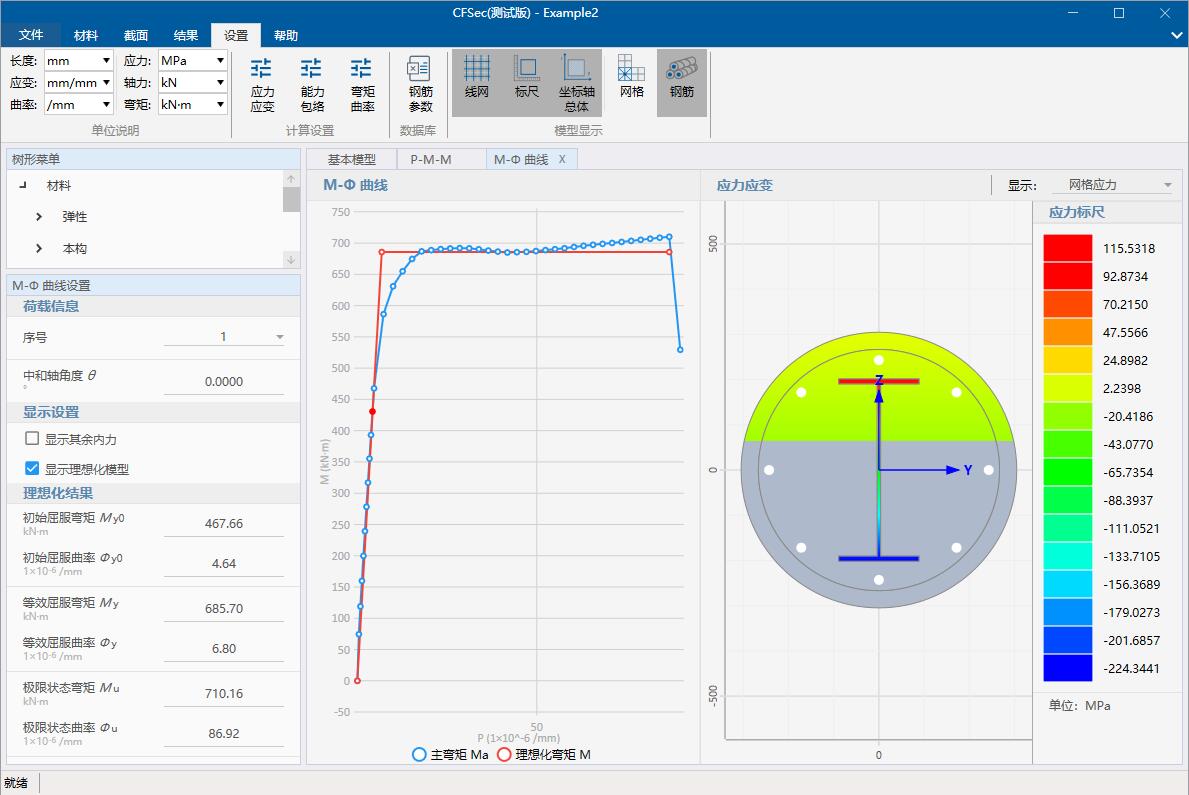The width and height of the screenshot is (1189, 795).
Task: Open the 能力包络 calculation setting
Action: [x=311, y=82]
